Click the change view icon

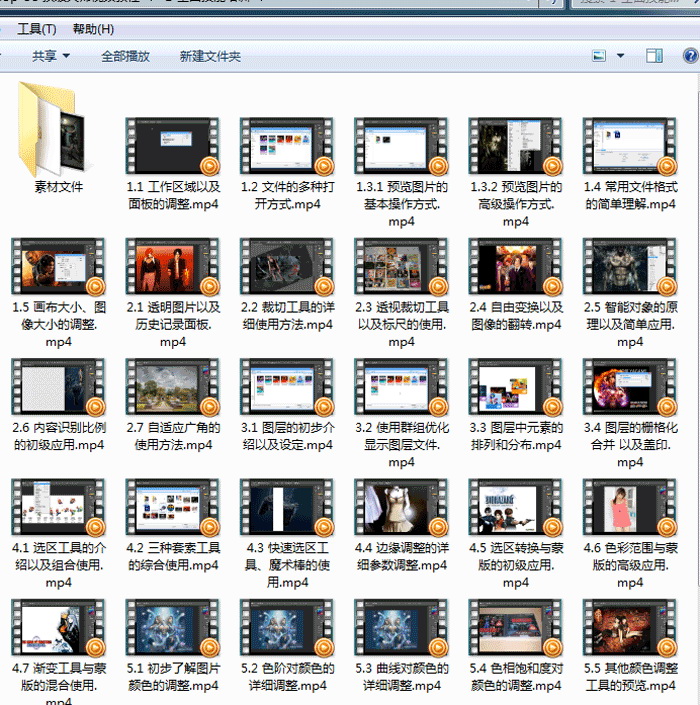coord(599,56)
